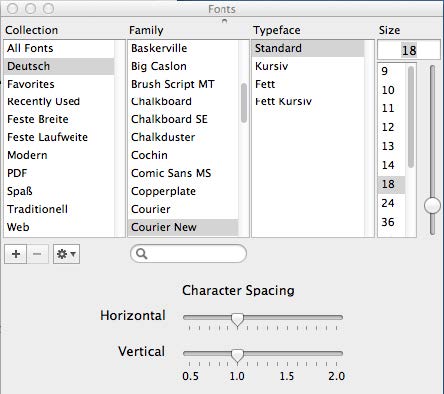The width and height of the screenshot is (444, 394).
Task: Select the Courier New family
Action: click(x=183, y=227)
